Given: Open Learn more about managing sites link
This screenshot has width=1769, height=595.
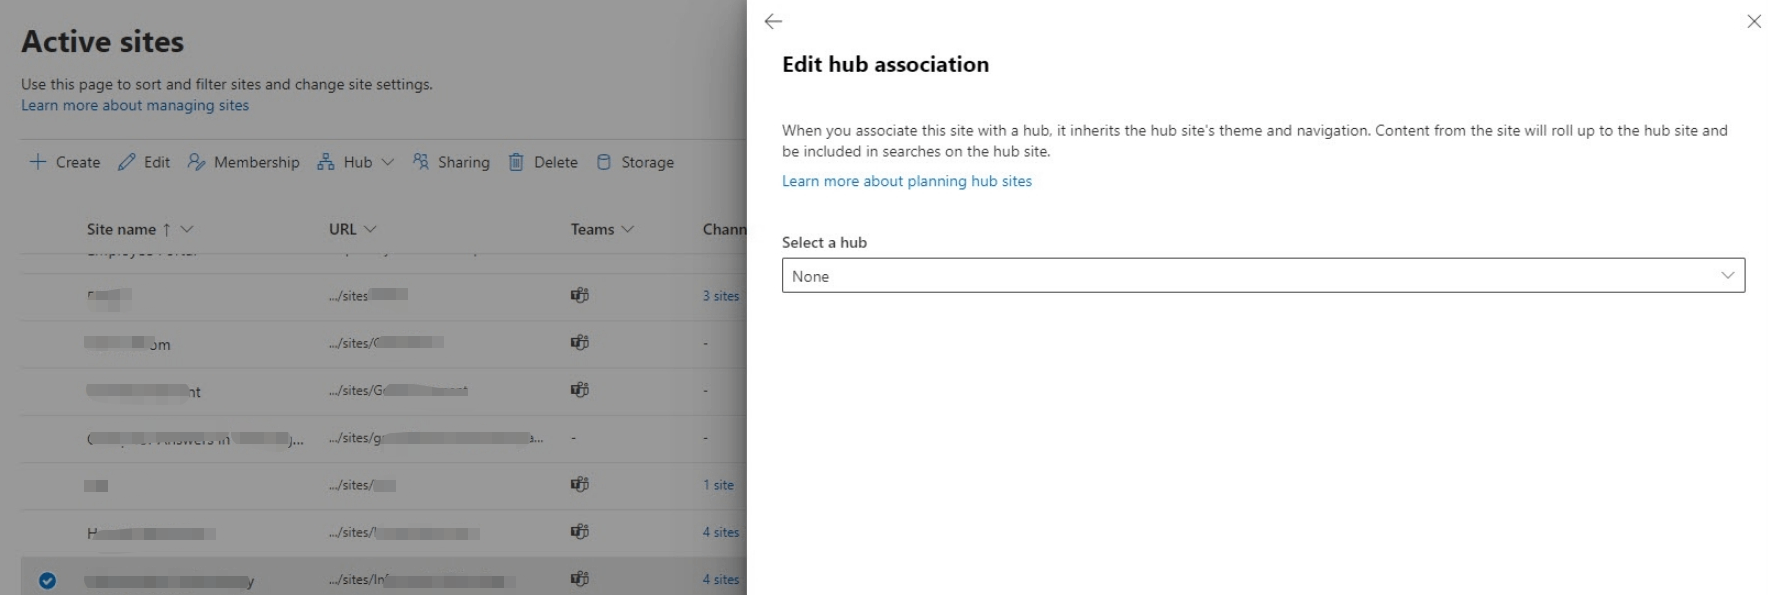Looking at the screenshot, I should click(135, 105).
